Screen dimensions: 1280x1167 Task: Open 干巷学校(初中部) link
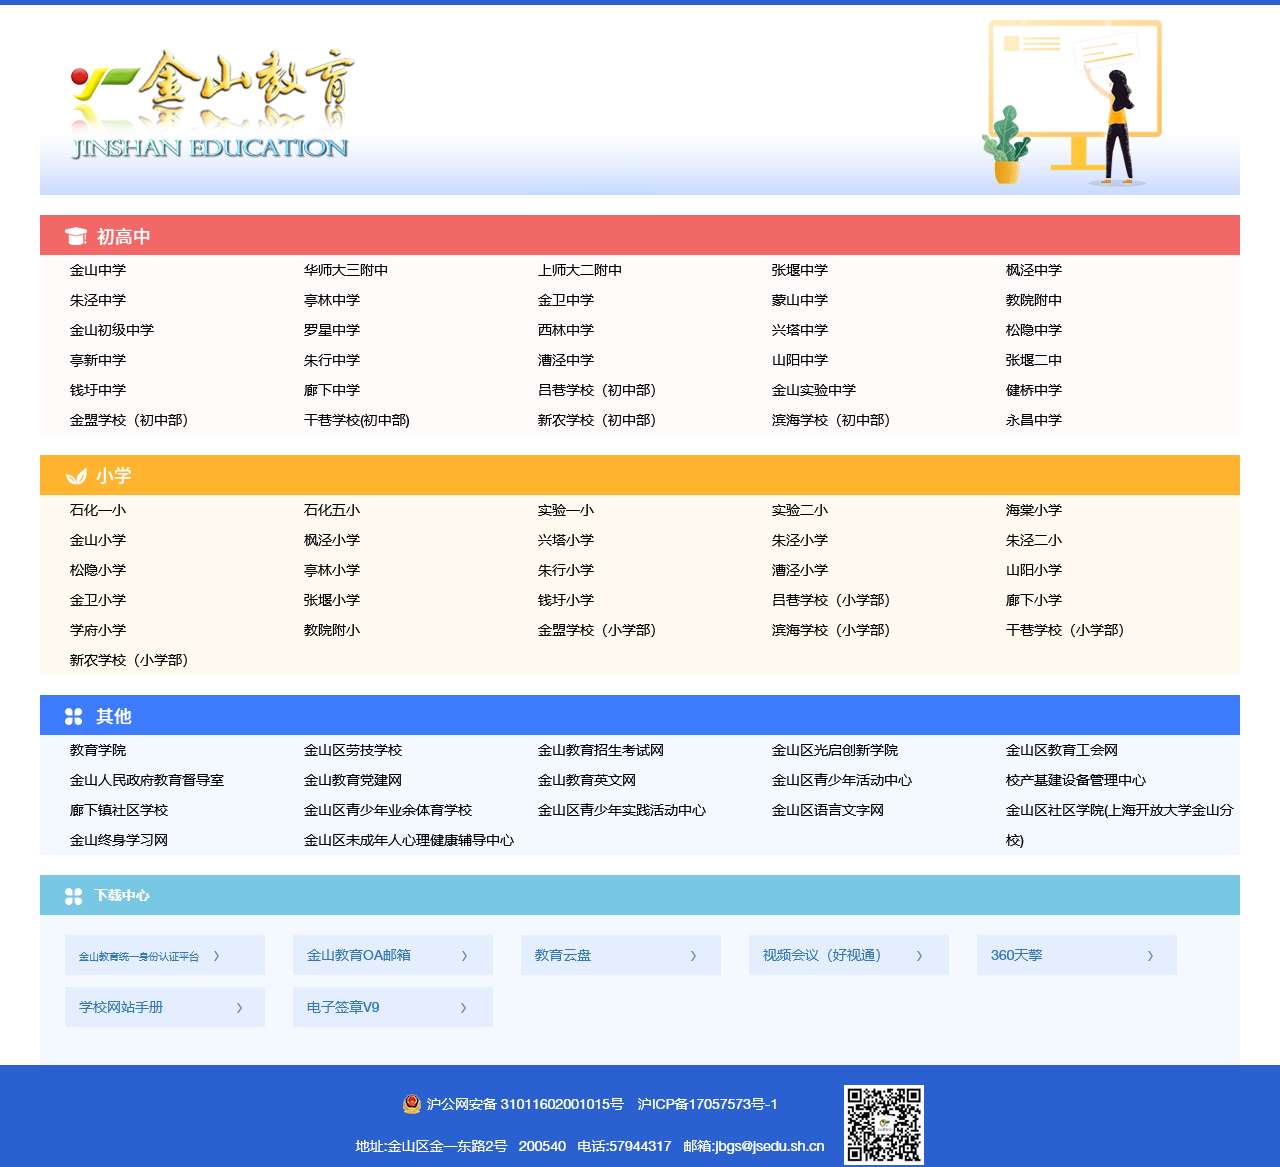click(357, 420)
